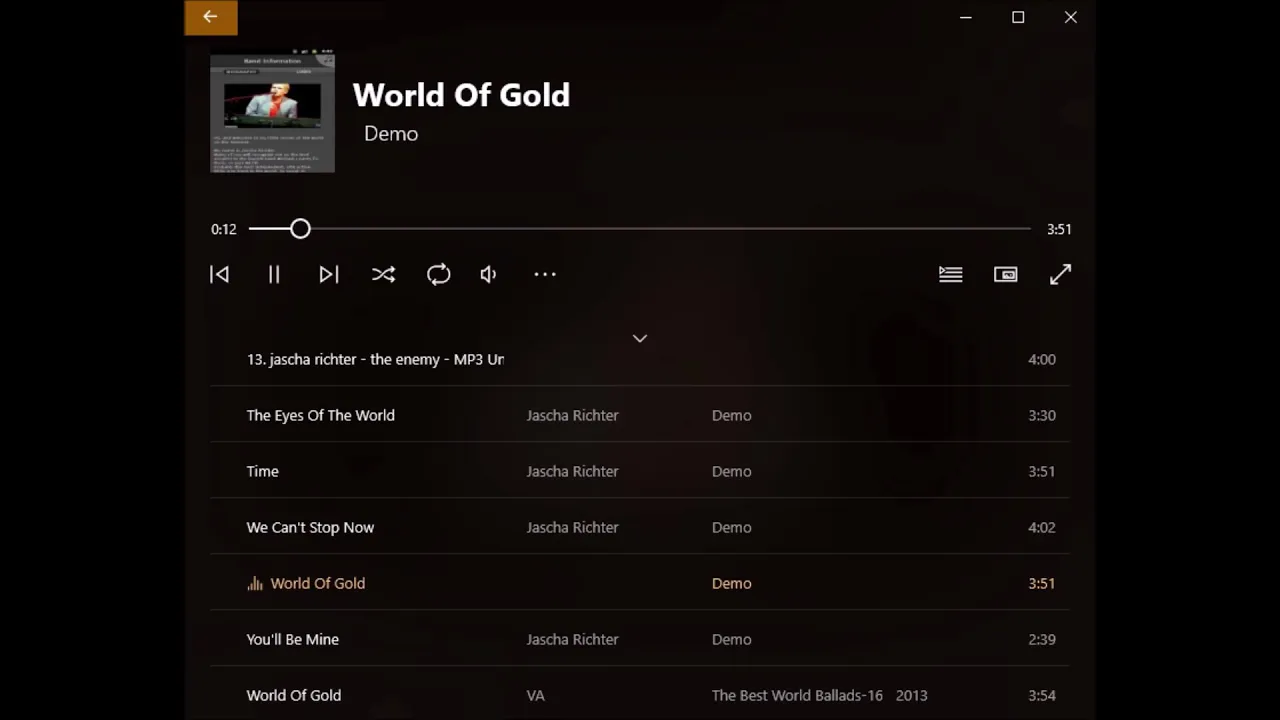Toggle the now playing list view

951,274
